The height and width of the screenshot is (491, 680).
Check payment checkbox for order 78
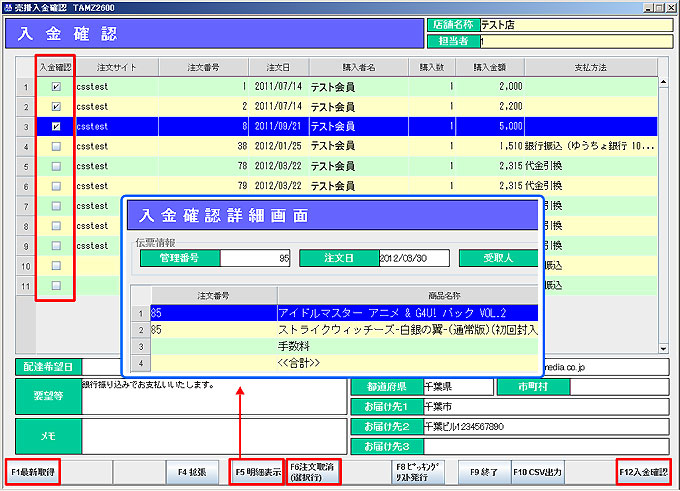[x=56, y=167]
